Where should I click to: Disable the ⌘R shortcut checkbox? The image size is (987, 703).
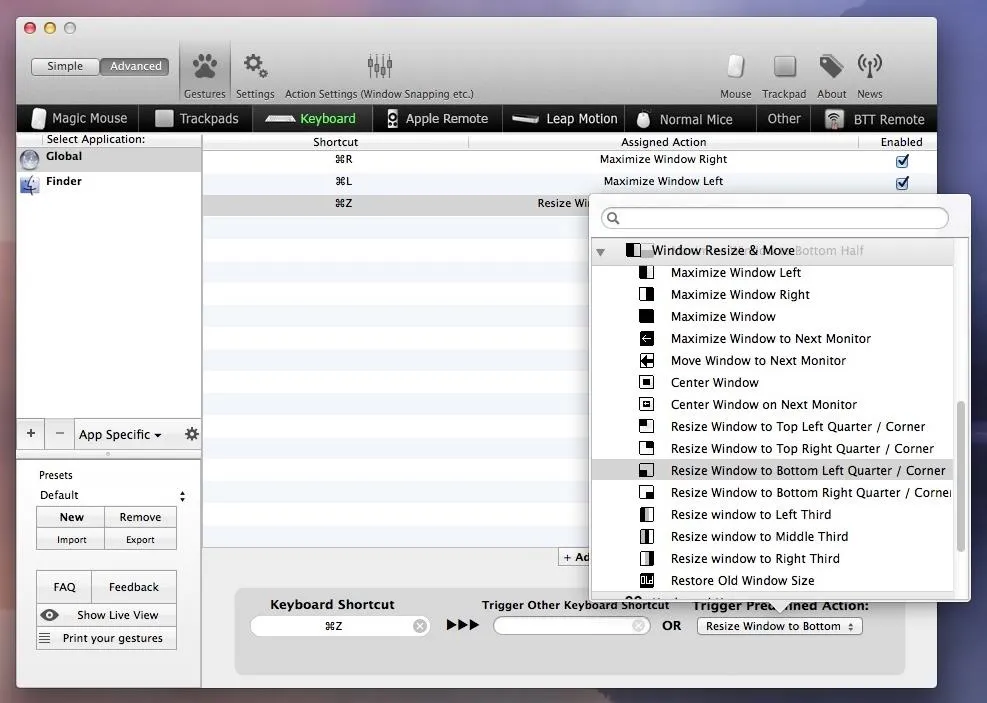coord(902,160)
